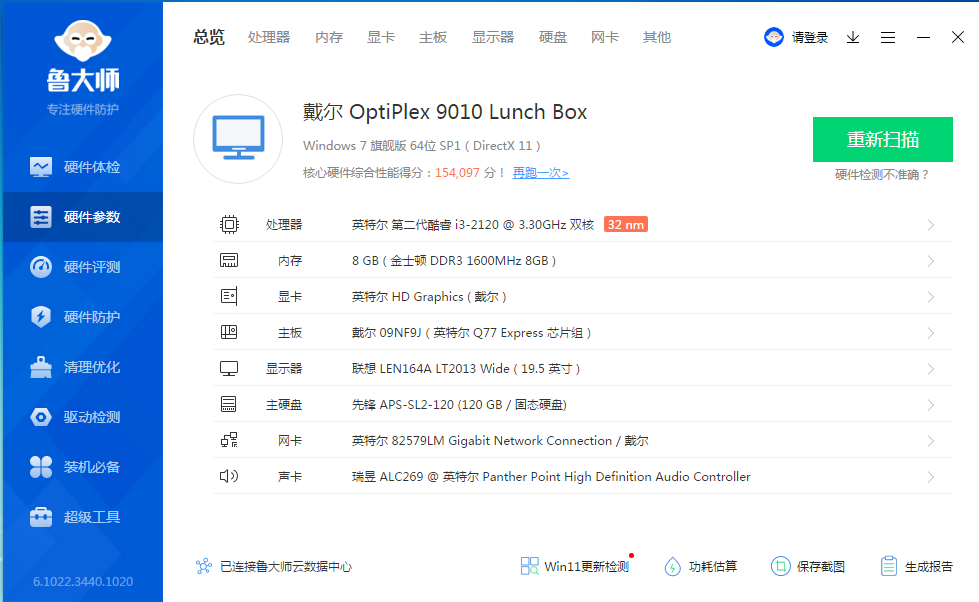The height and width of the screenshot is (602, 979).
Task: Expand the 声卡 row chevron
Action: tap(930, 477)
